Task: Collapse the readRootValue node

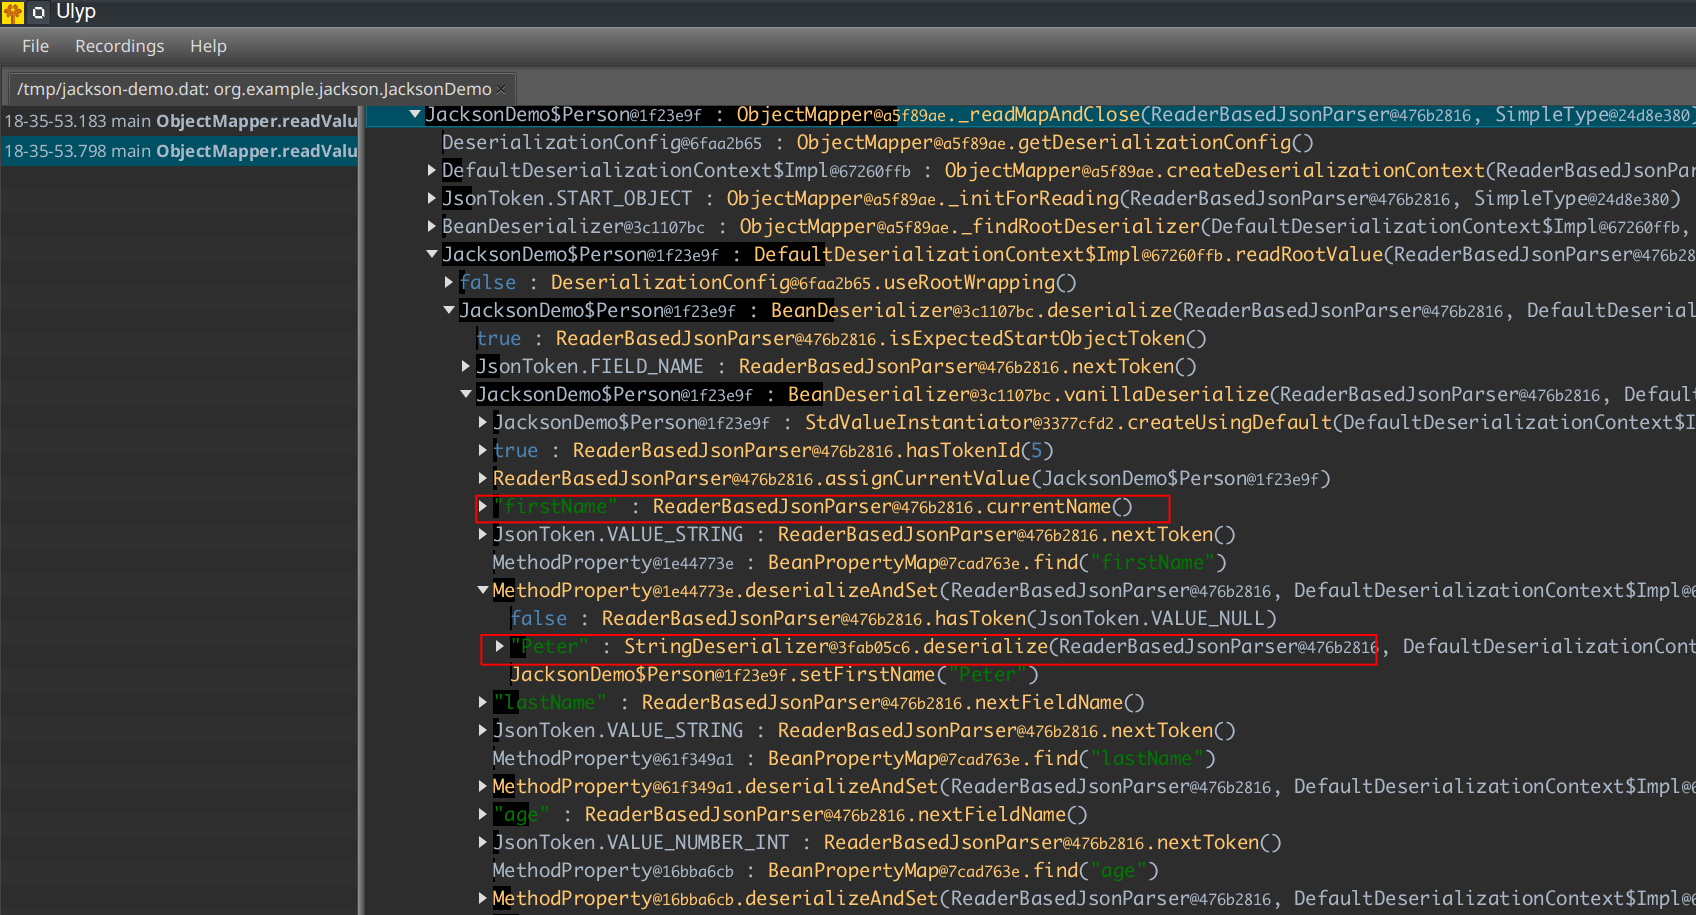Action: 432,255
